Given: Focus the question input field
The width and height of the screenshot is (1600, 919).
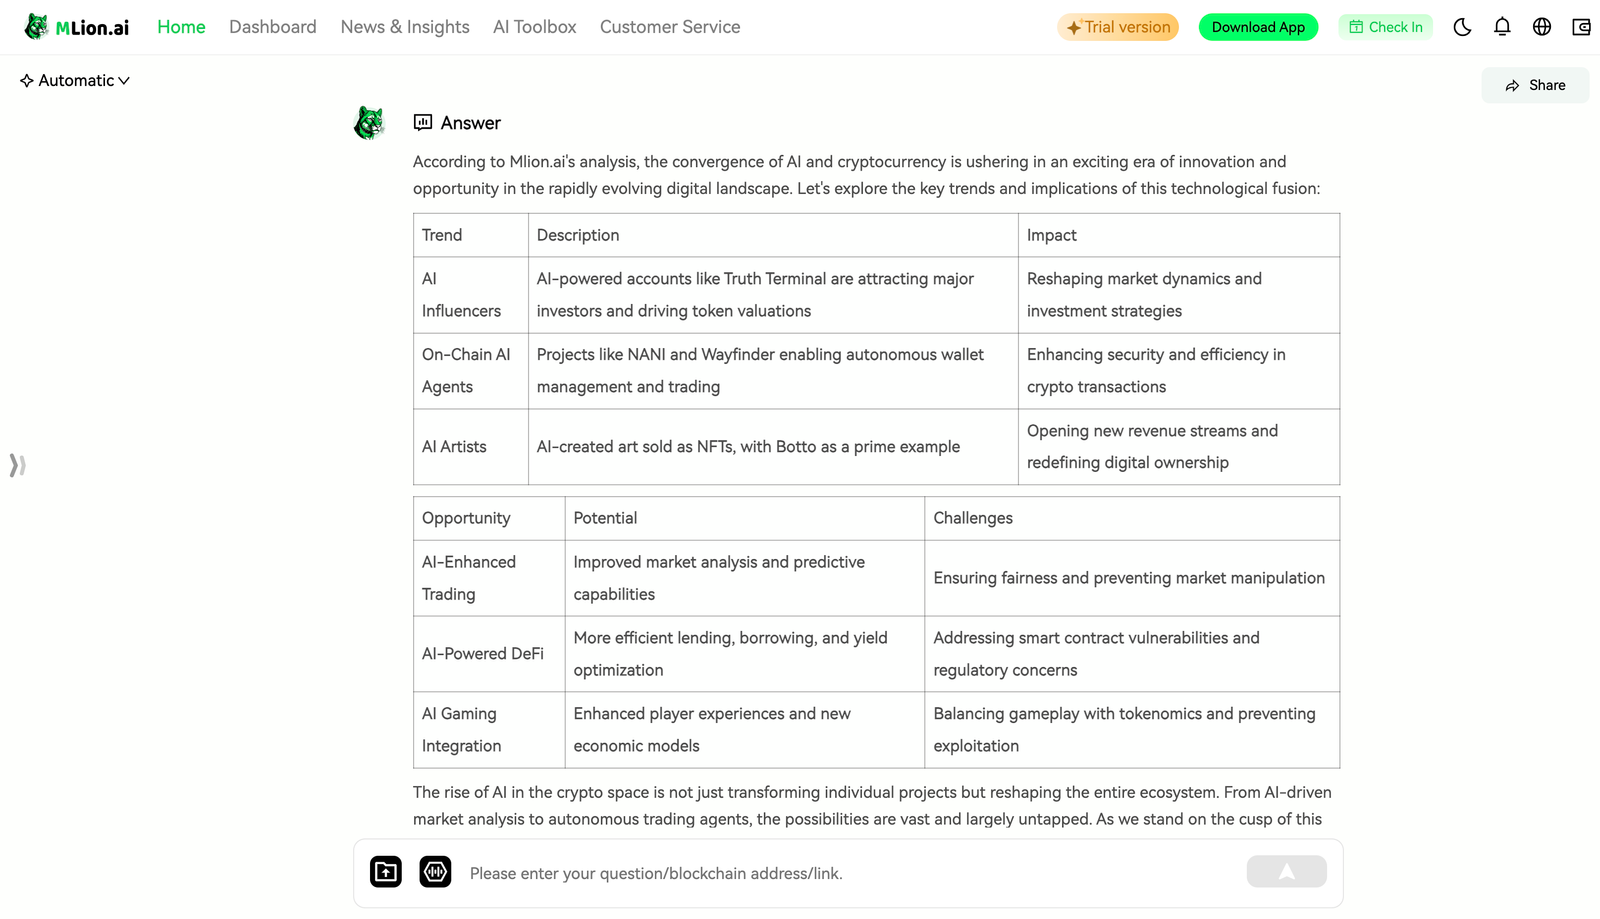Looking at the screenshot, I should tap(850, 873).
